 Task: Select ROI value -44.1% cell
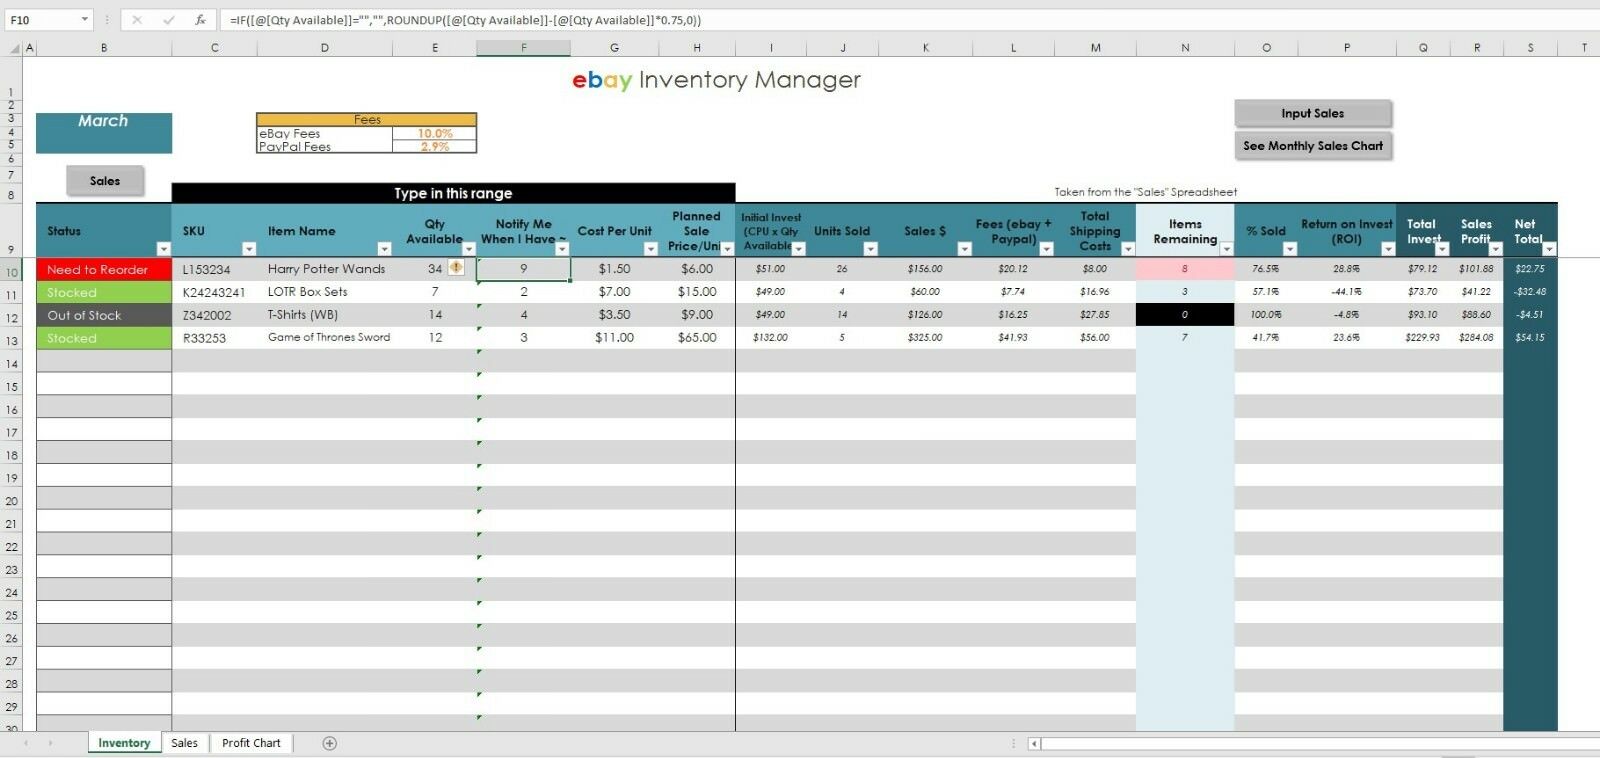tap(1346, 292)
